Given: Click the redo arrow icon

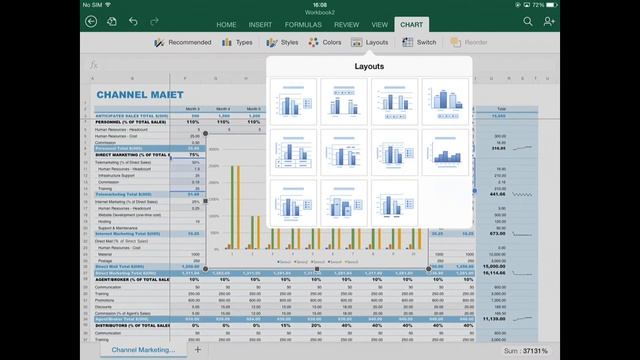Looking at the screenshot, I should click(x=154, y=21).
